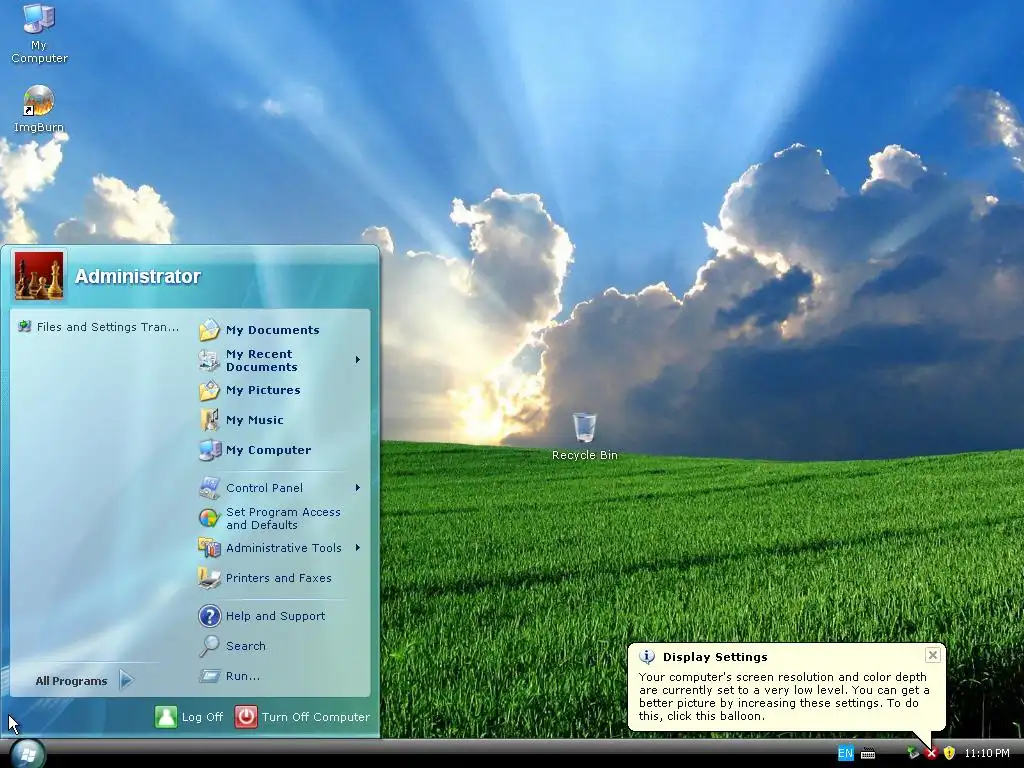The height and width of the screenshot is (768, 1024).
Task: Expand Administrative Tools submenu arrow
Action: click(x=358, y=548)
